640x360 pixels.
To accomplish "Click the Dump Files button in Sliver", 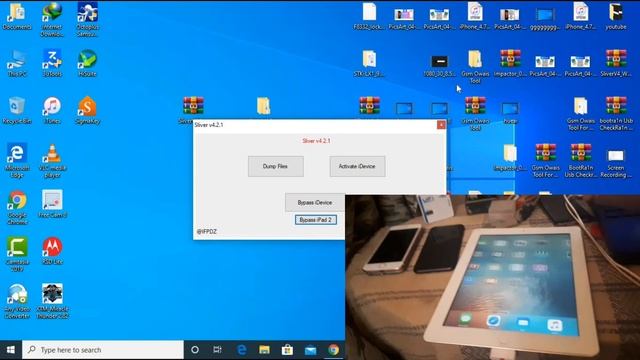I will 276,166.
